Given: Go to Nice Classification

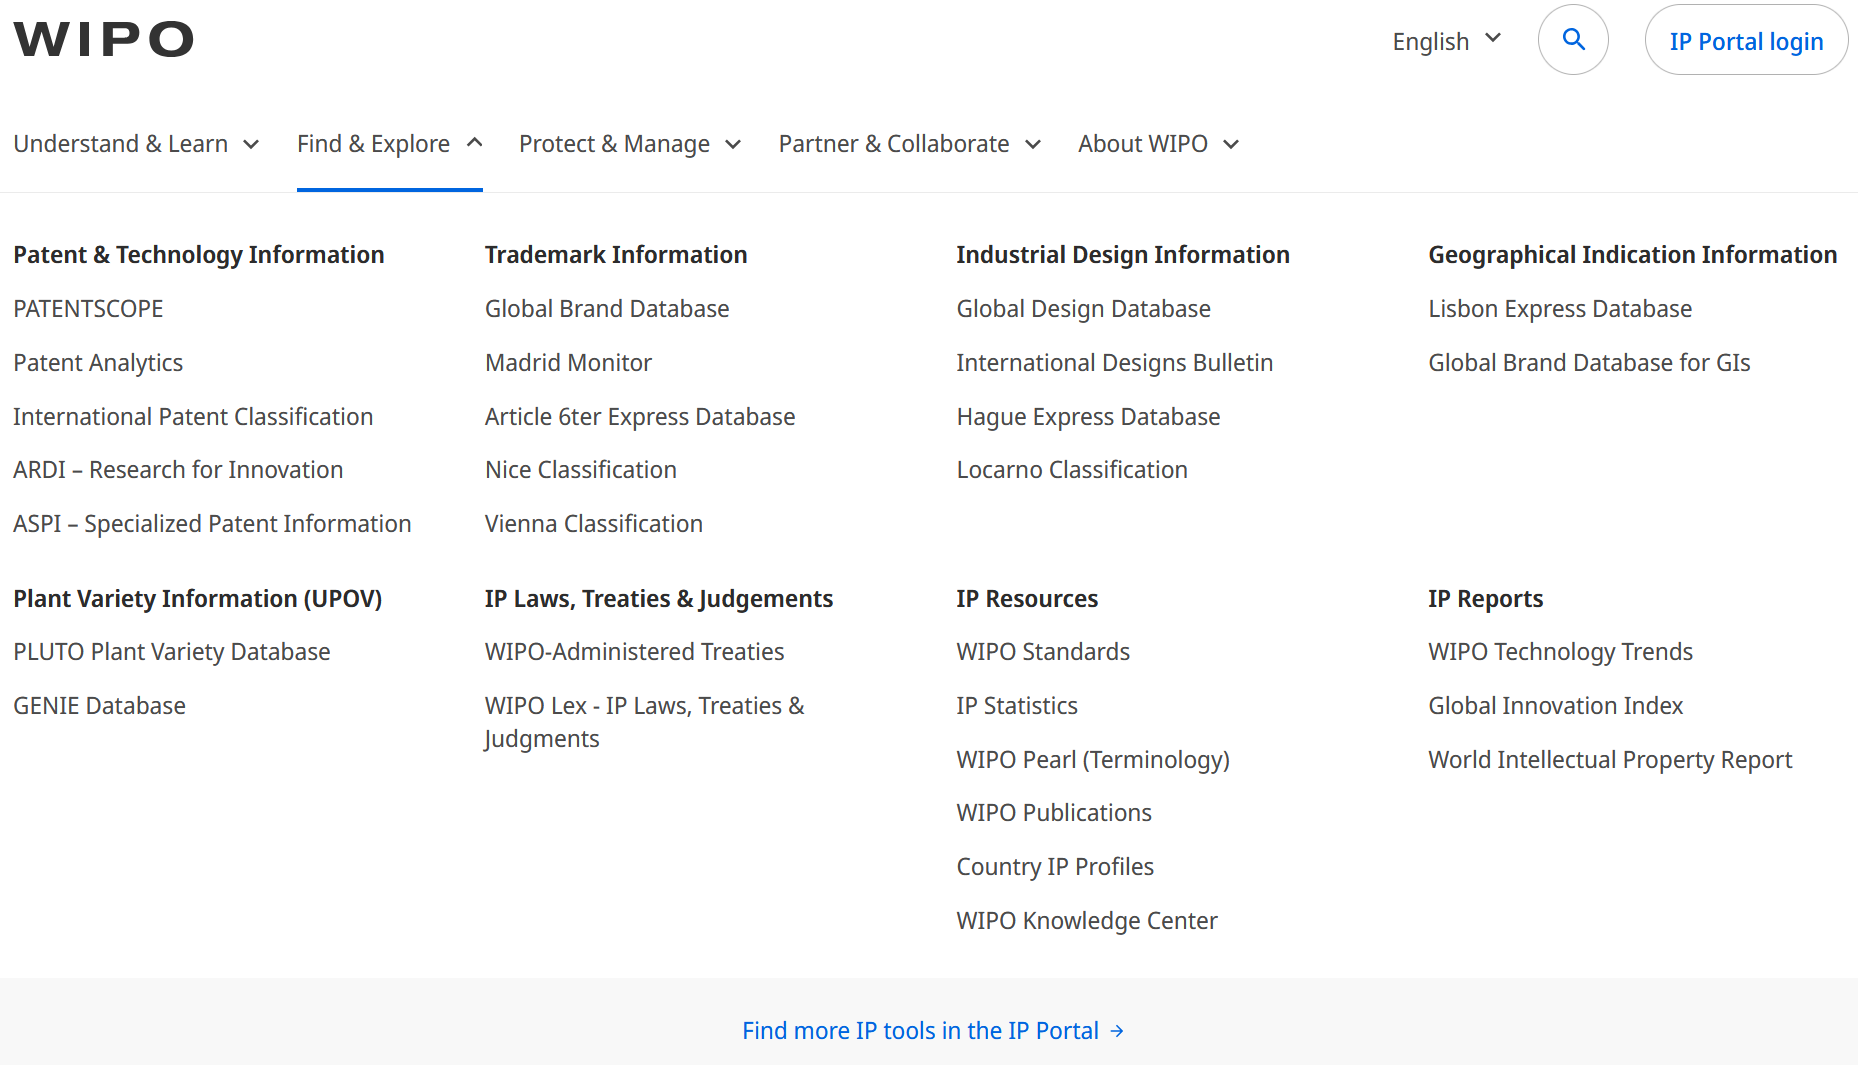Looking at the screenshot, I should coord(581,470).
